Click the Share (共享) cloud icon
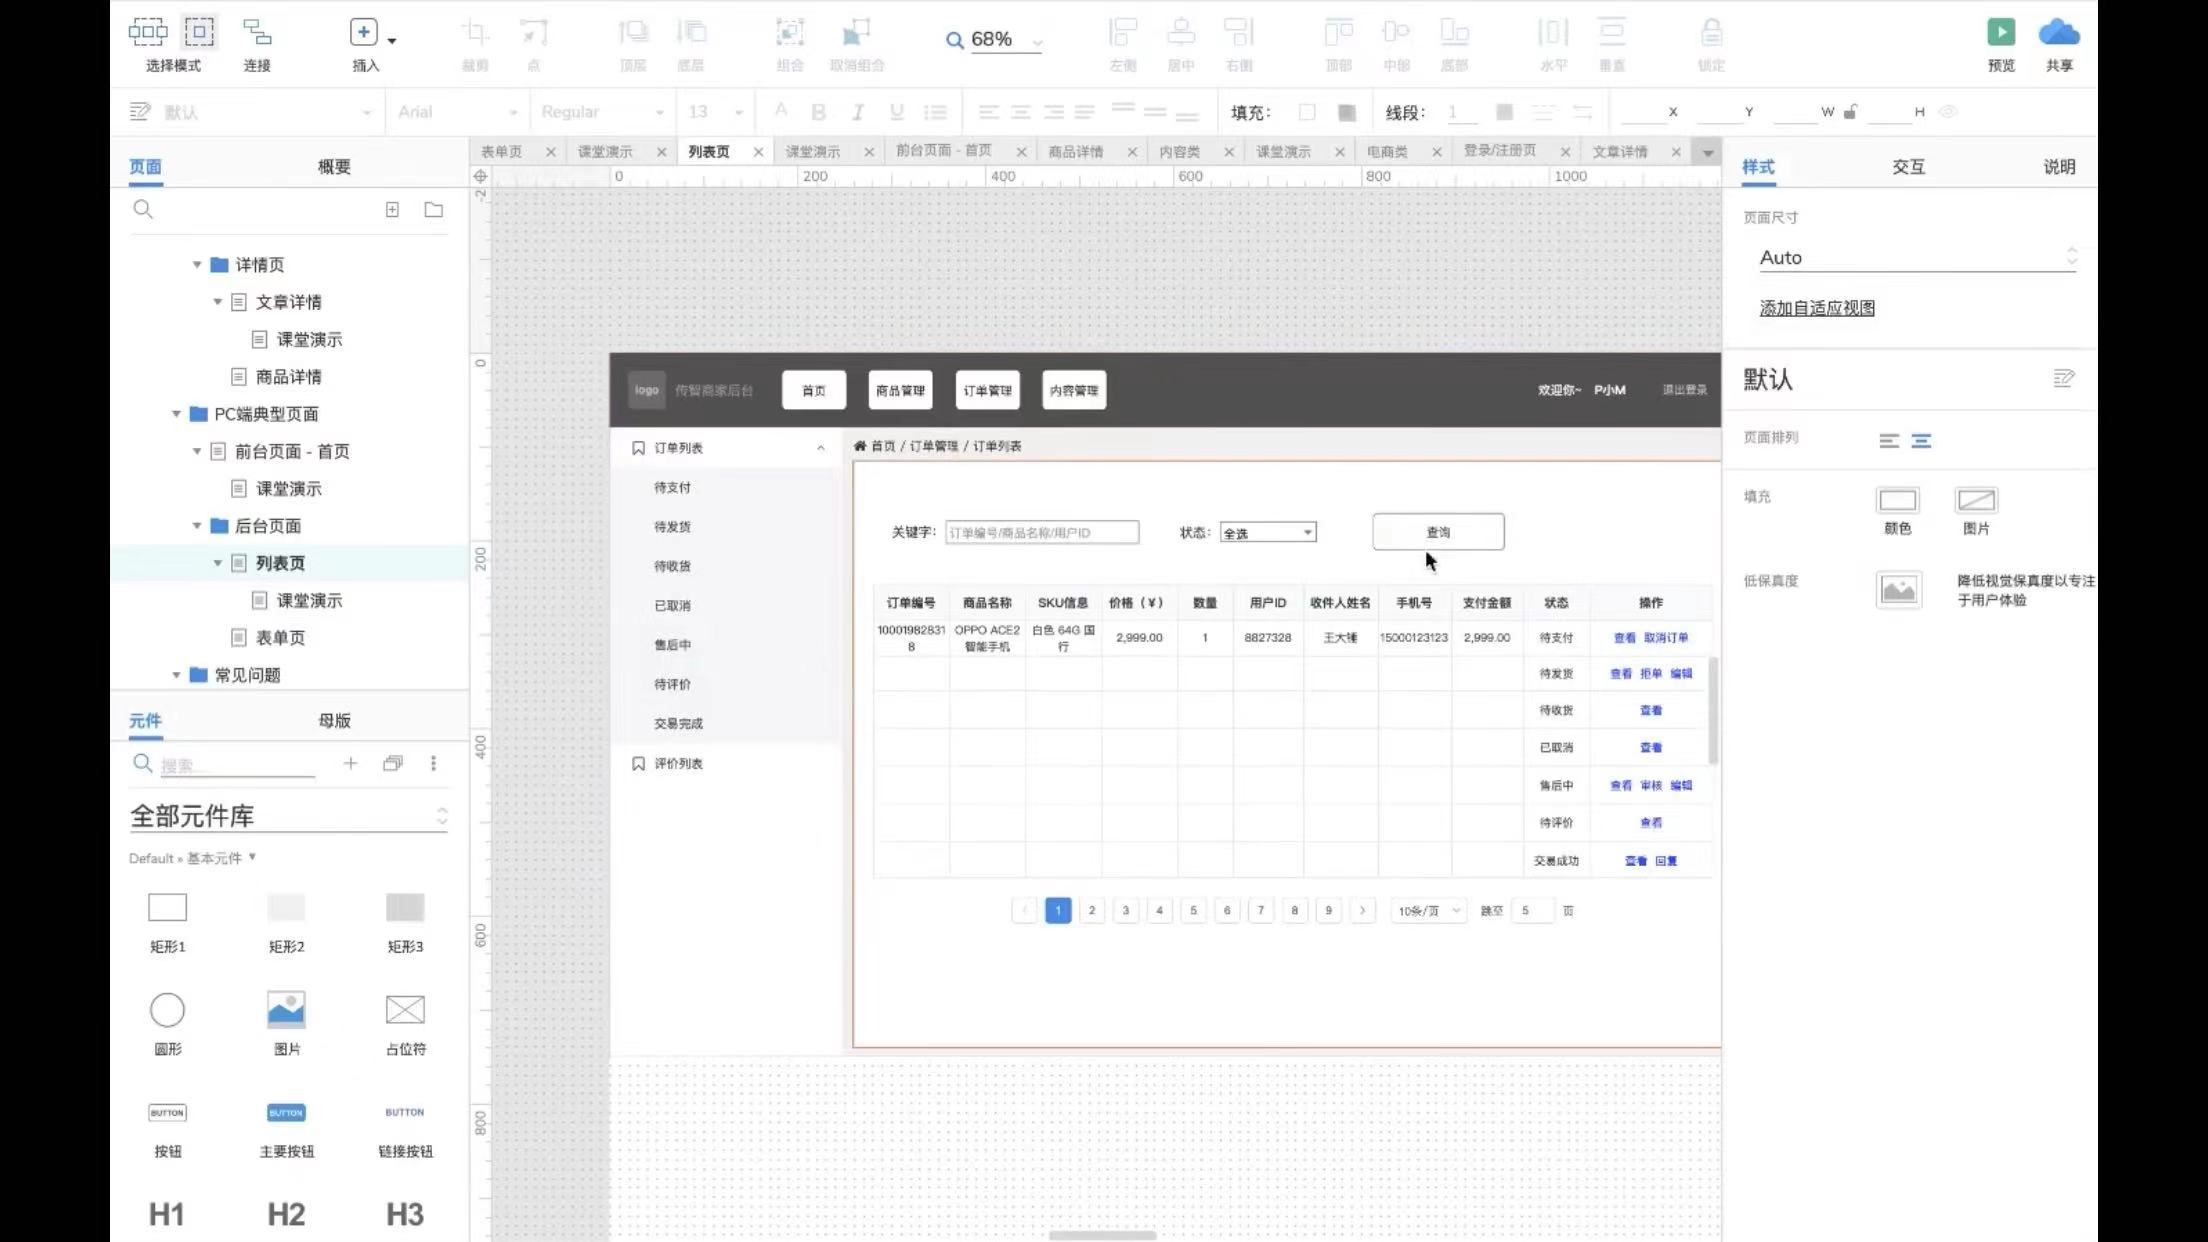The width and height of the screenshot is (2208, 1242). pyautogui.click(x=2058, y=33)
